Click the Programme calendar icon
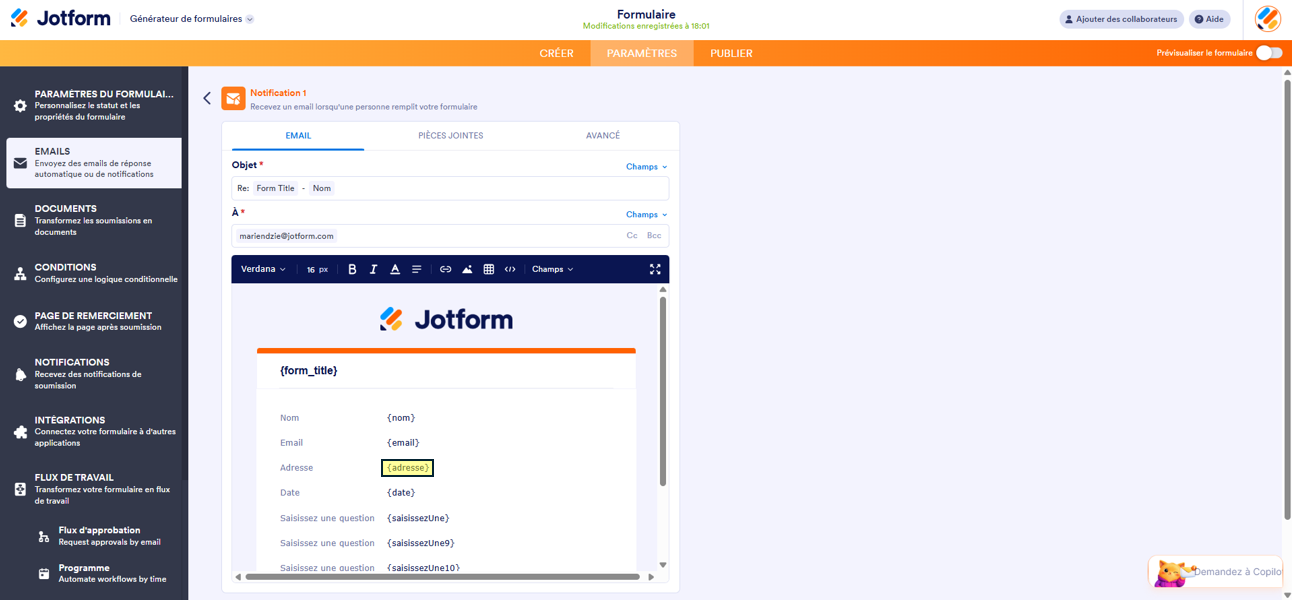Screen dimensions: 1292x600 tap(44, 574)
